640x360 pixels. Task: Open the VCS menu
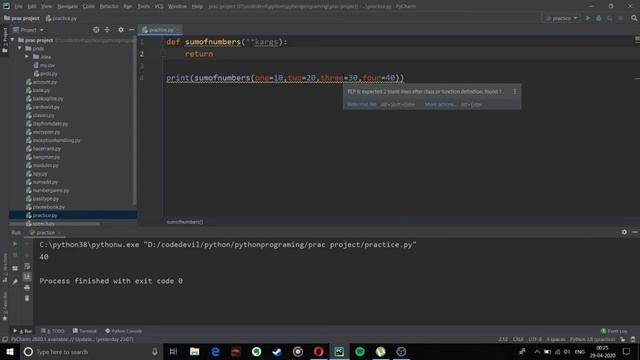pyautogui.click(x=159, y=6)
